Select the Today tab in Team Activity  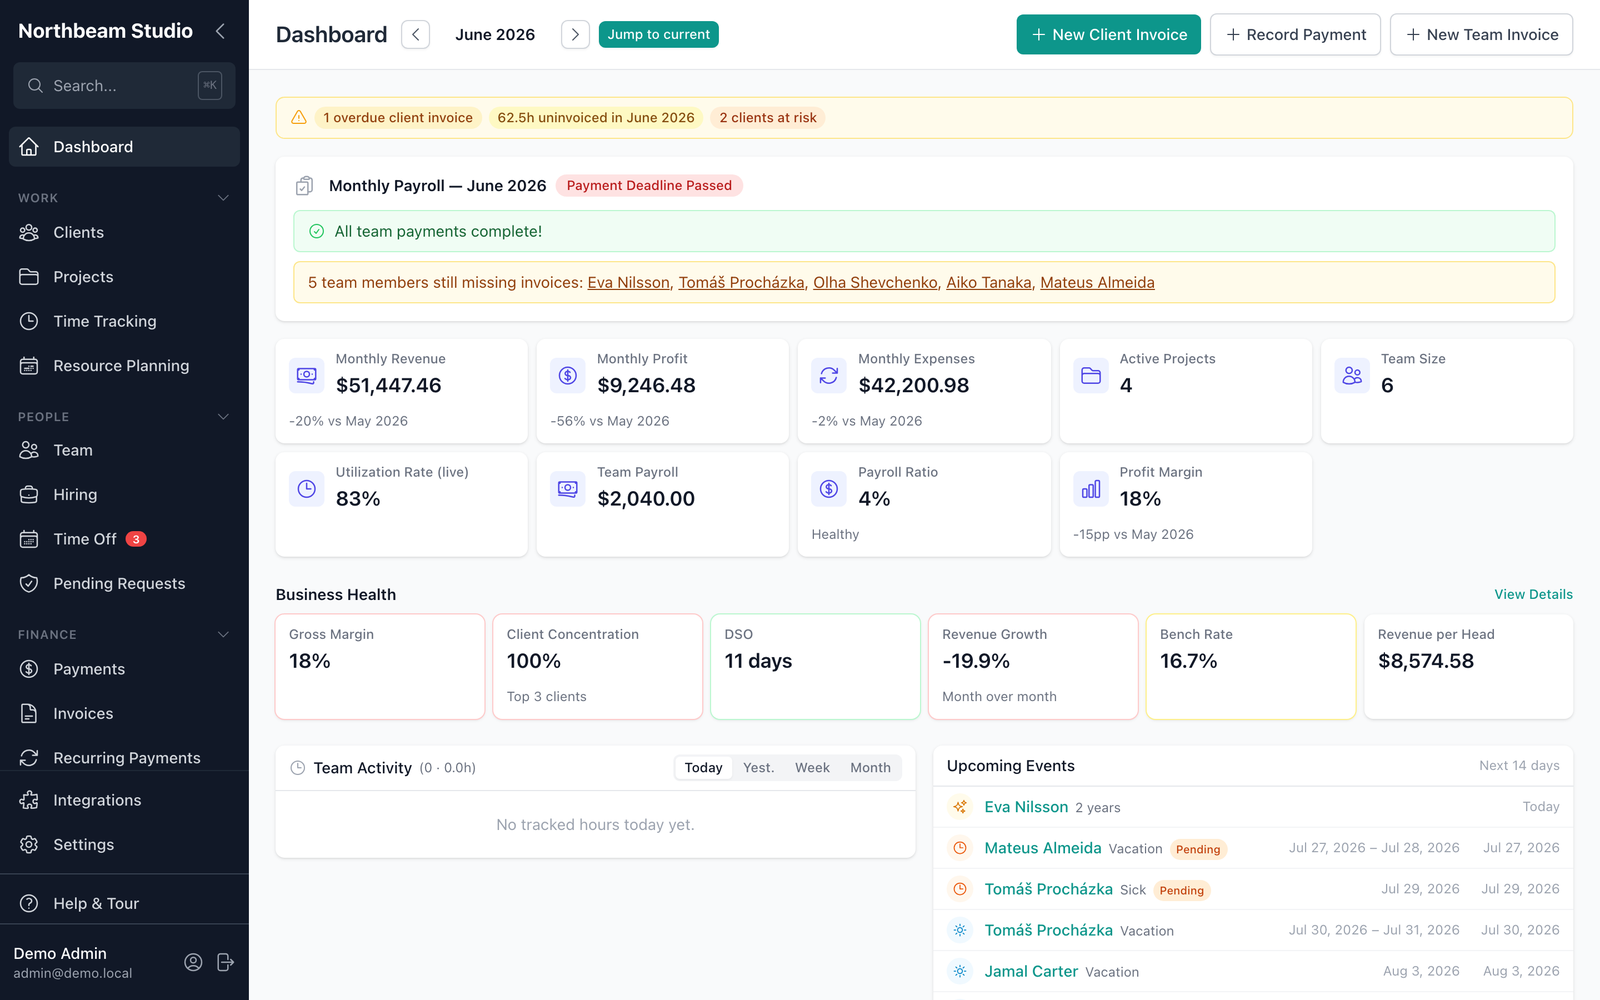coord(703,768)
